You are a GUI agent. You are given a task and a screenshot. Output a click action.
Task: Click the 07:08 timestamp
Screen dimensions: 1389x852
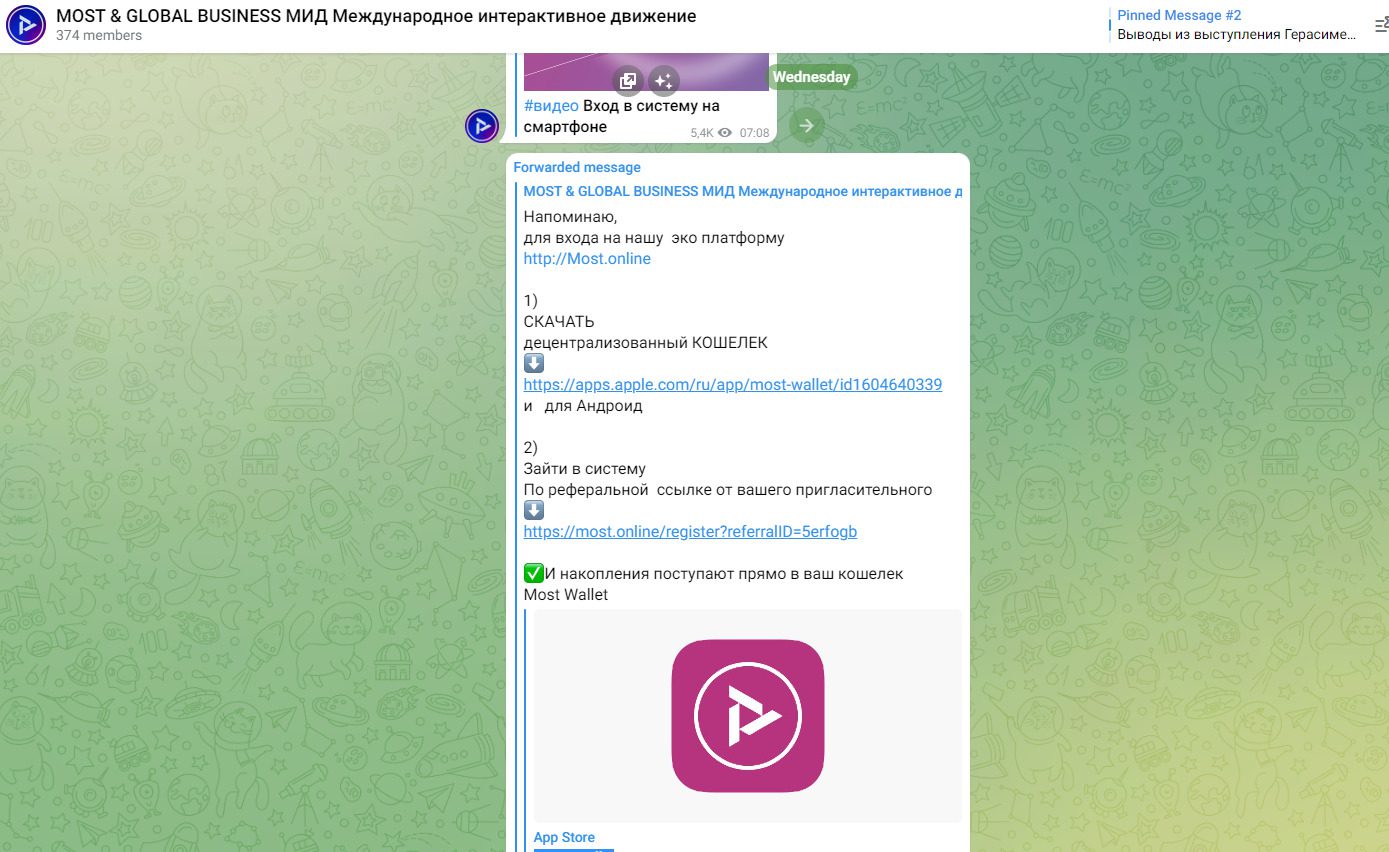click(755, 133)
